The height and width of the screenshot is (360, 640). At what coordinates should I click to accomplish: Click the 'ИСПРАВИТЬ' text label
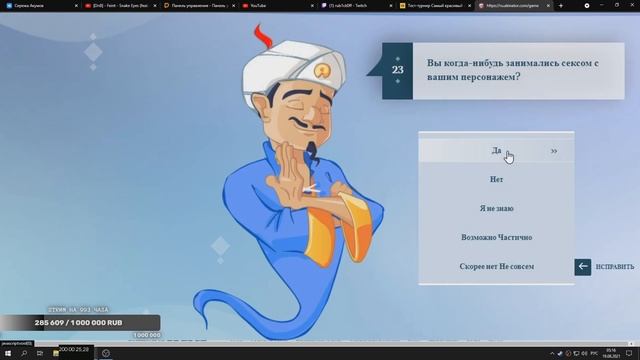pos(615,267)
